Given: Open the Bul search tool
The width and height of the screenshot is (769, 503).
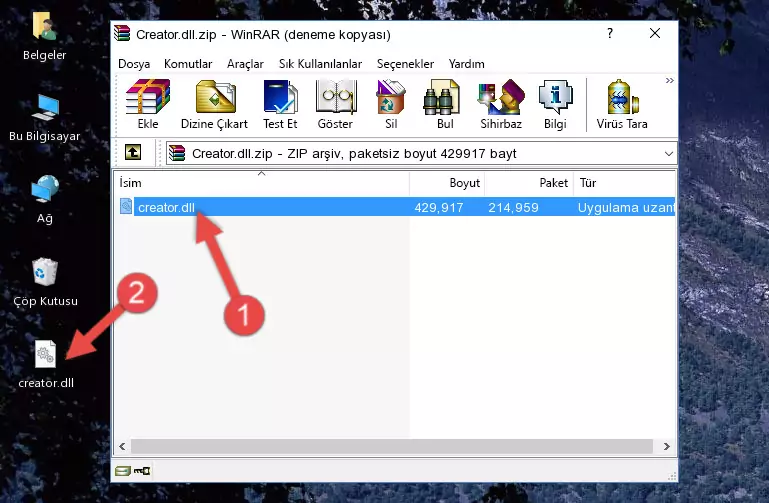Looking at the screenshot, I should [x=444, y=104].
